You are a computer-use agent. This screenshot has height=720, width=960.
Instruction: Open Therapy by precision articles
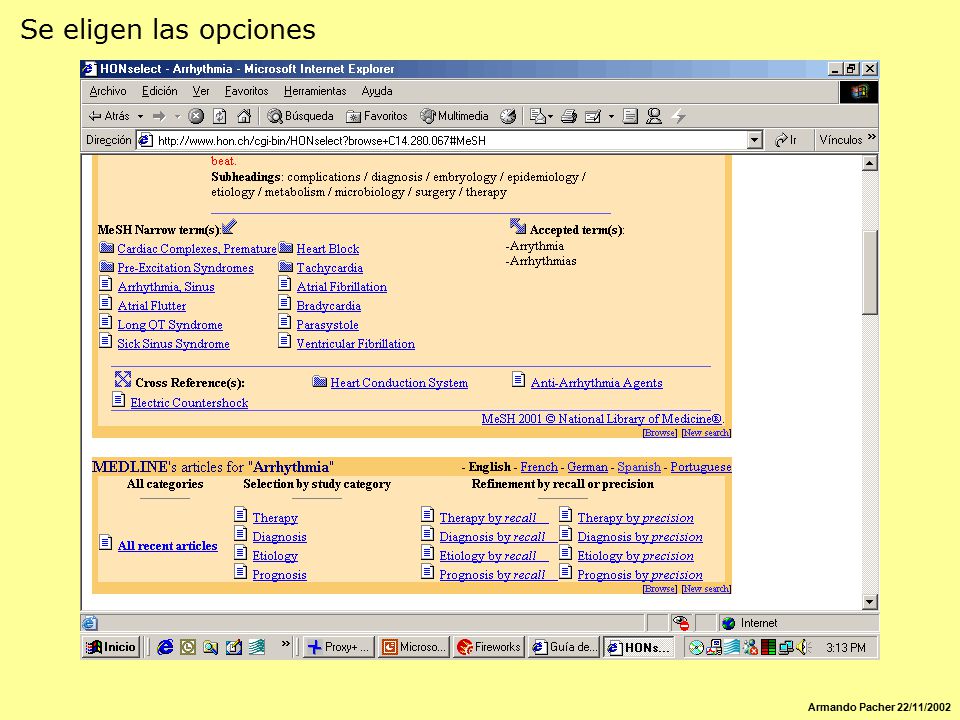tap(636, 518)
